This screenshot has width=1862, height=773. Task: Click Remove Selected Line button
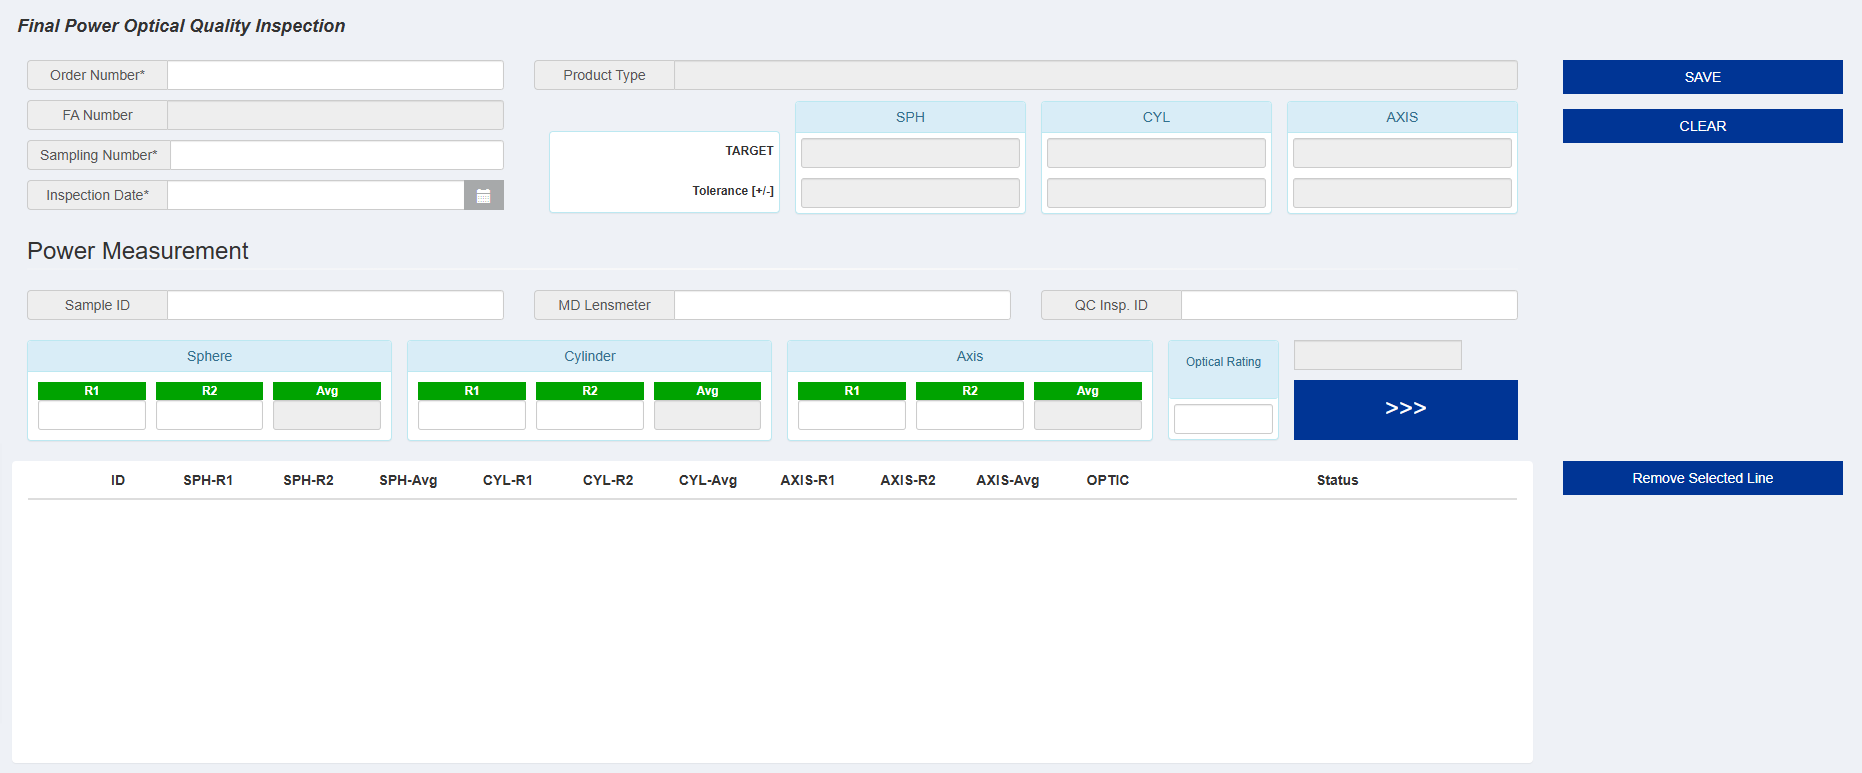point(1702,478)
